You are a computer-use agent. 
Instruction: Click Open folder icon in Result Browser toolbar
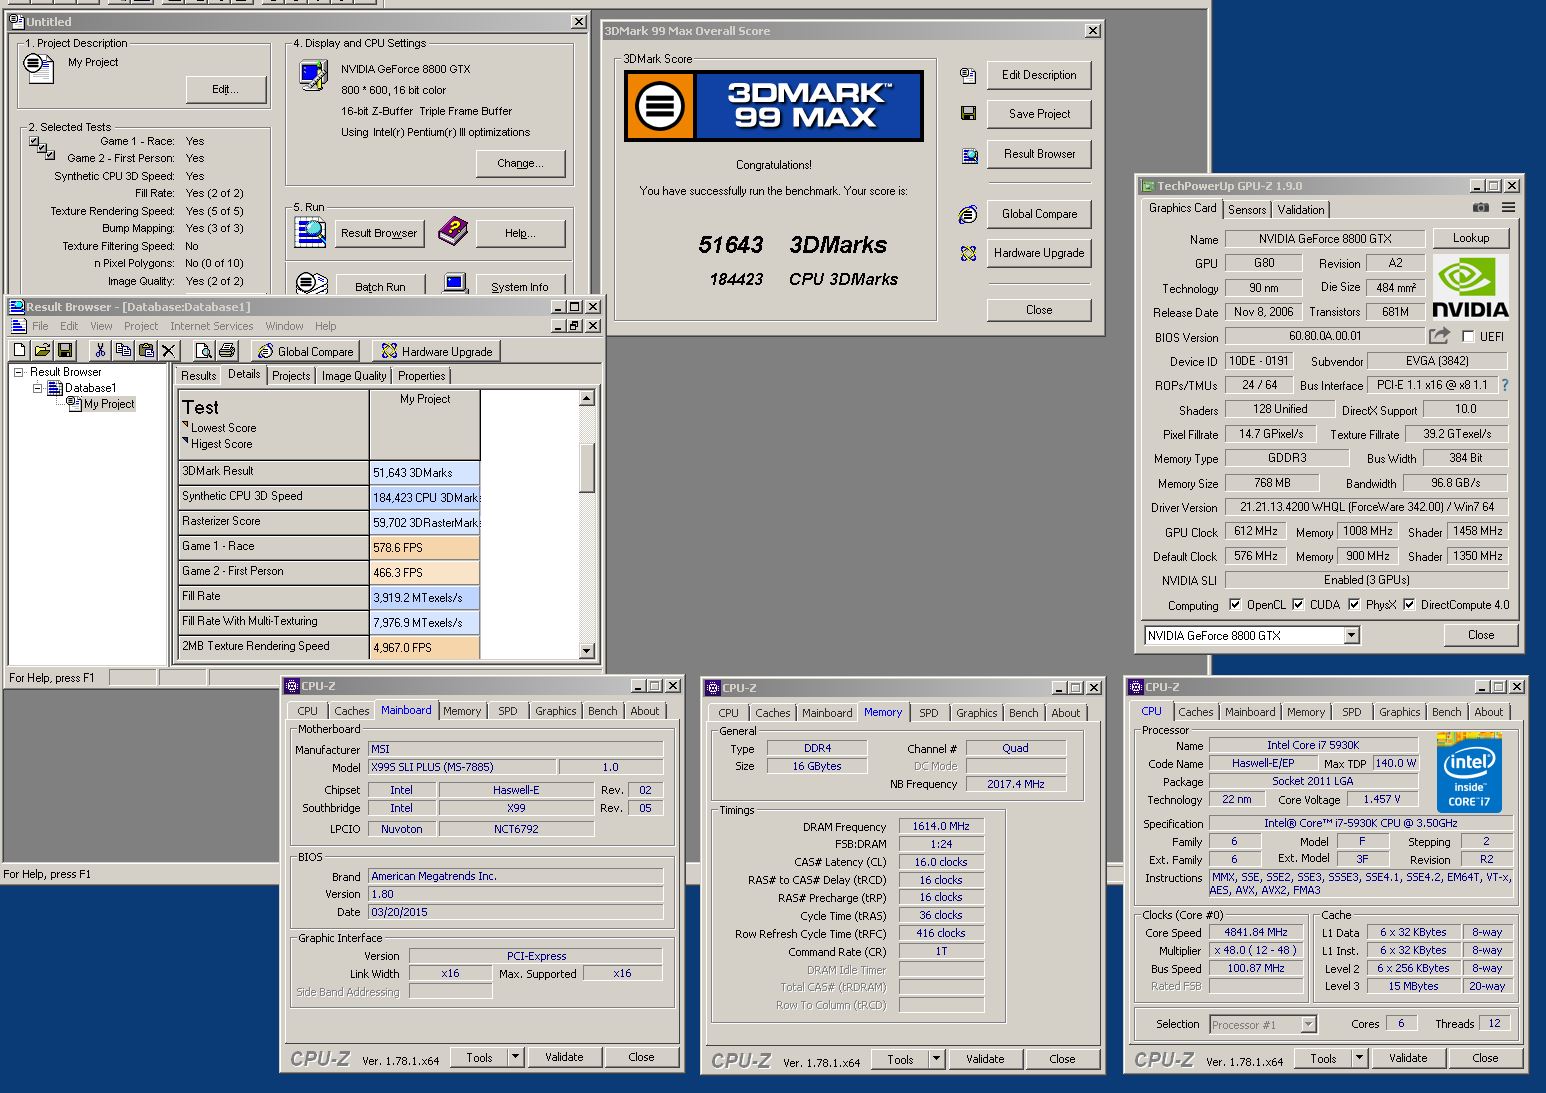(42, 350)
